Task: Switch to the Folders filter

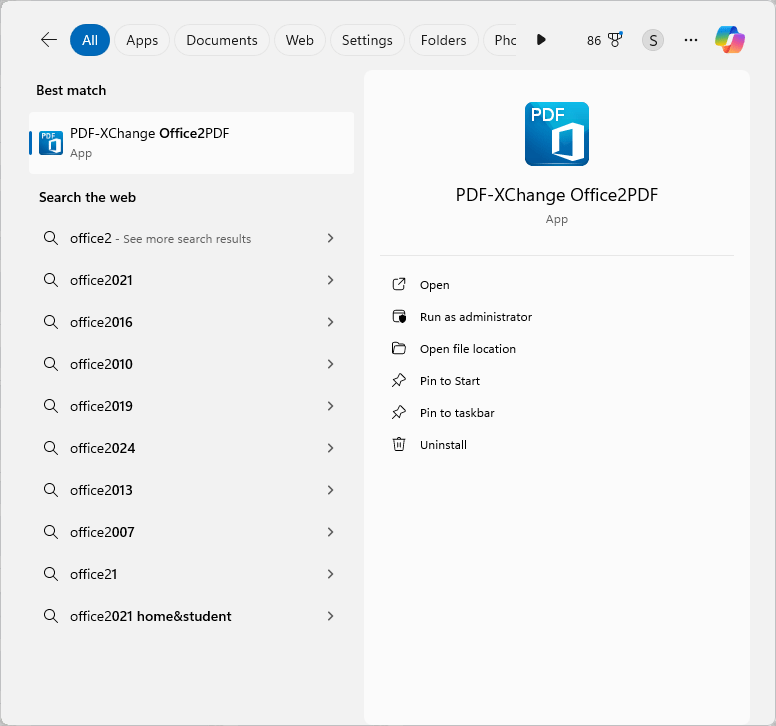Action: [x=443, y=40]
